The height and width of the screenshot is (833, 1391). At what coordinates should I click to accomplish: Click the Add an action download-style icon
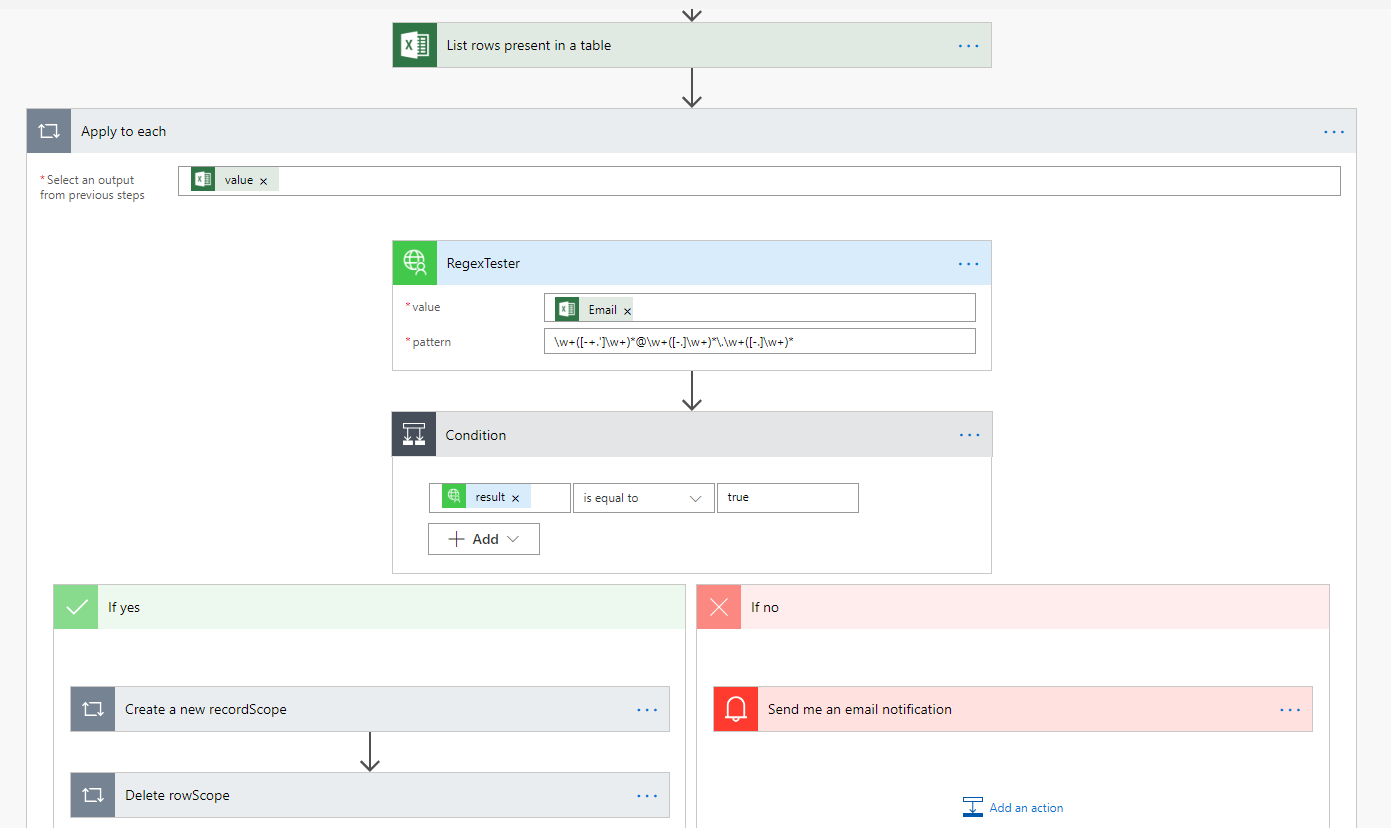[x=972, y=806]
